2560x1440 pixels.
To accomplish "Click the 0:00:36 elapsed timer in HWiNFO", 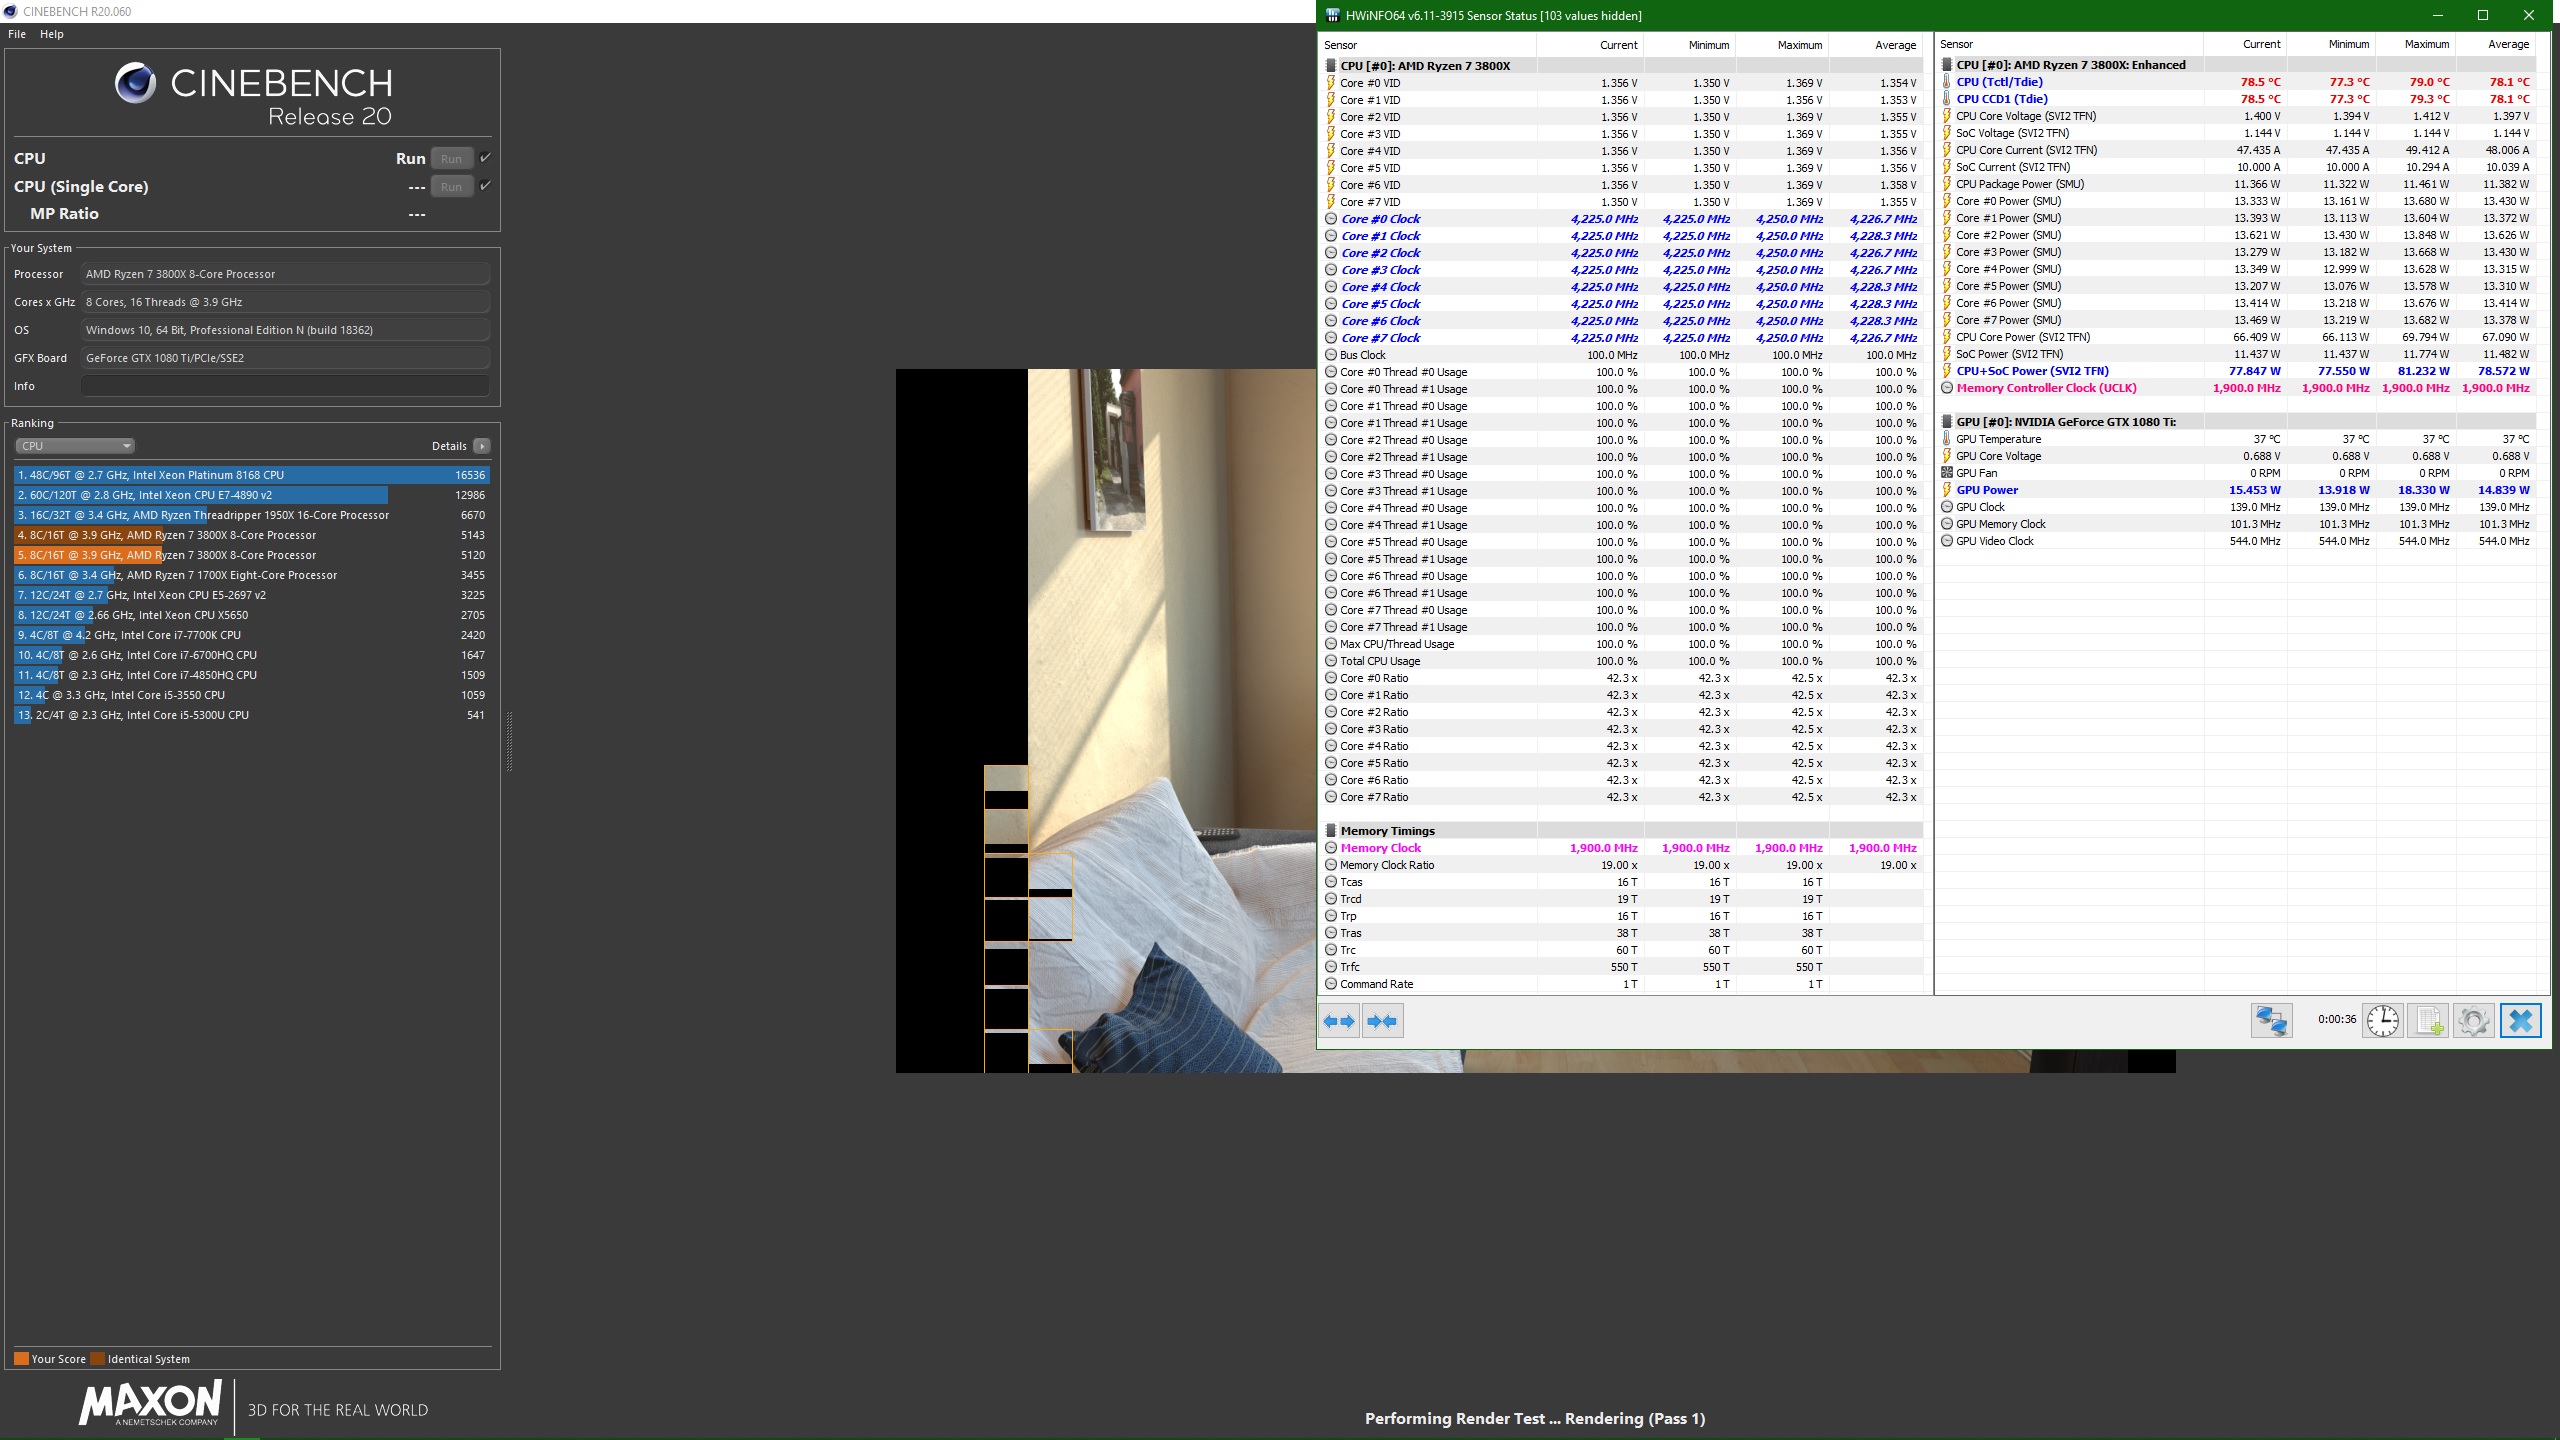I will (x=2337, y=1020).
